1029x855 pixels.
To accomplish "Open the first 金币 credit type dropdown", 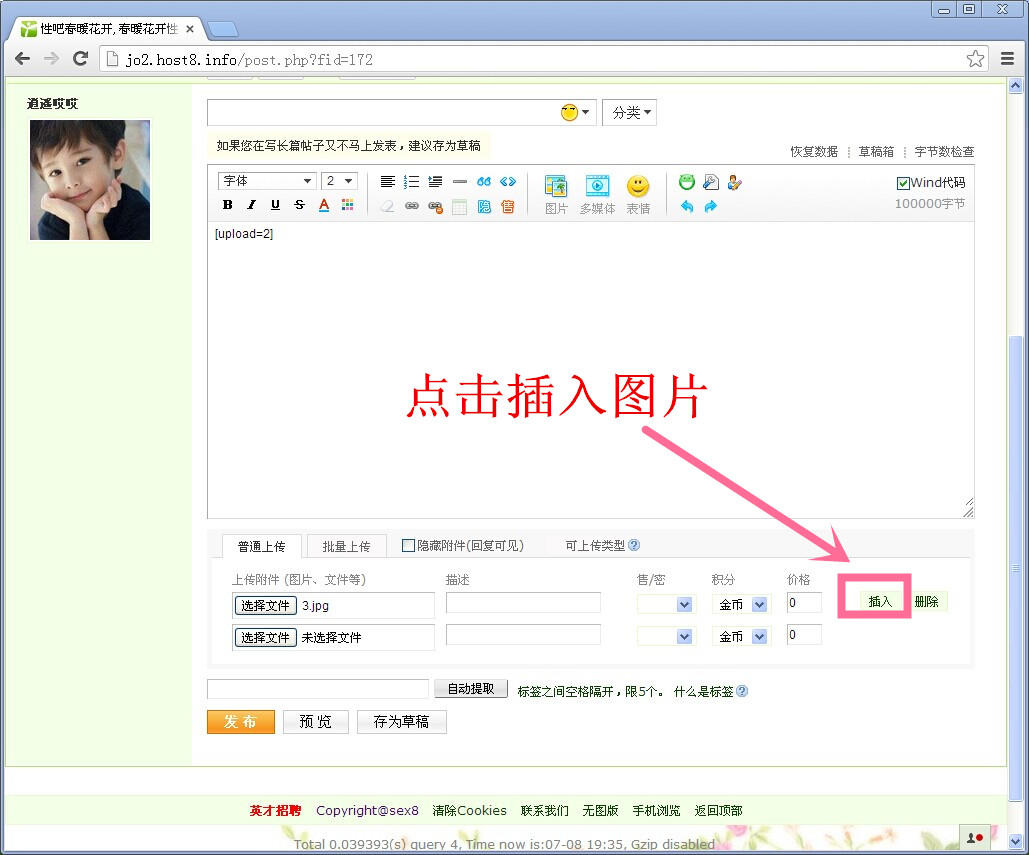I will 741,605.
